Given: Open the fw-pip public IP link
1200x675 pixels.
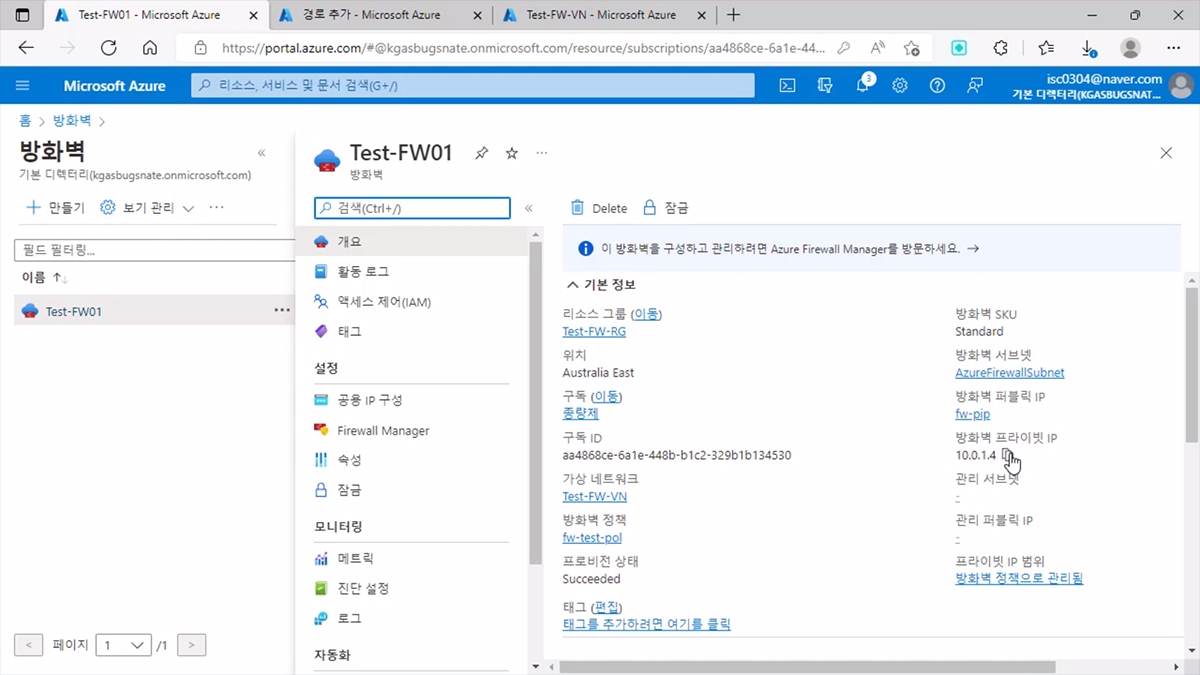Looking at the screenshot, I should (x=973, y=414).
